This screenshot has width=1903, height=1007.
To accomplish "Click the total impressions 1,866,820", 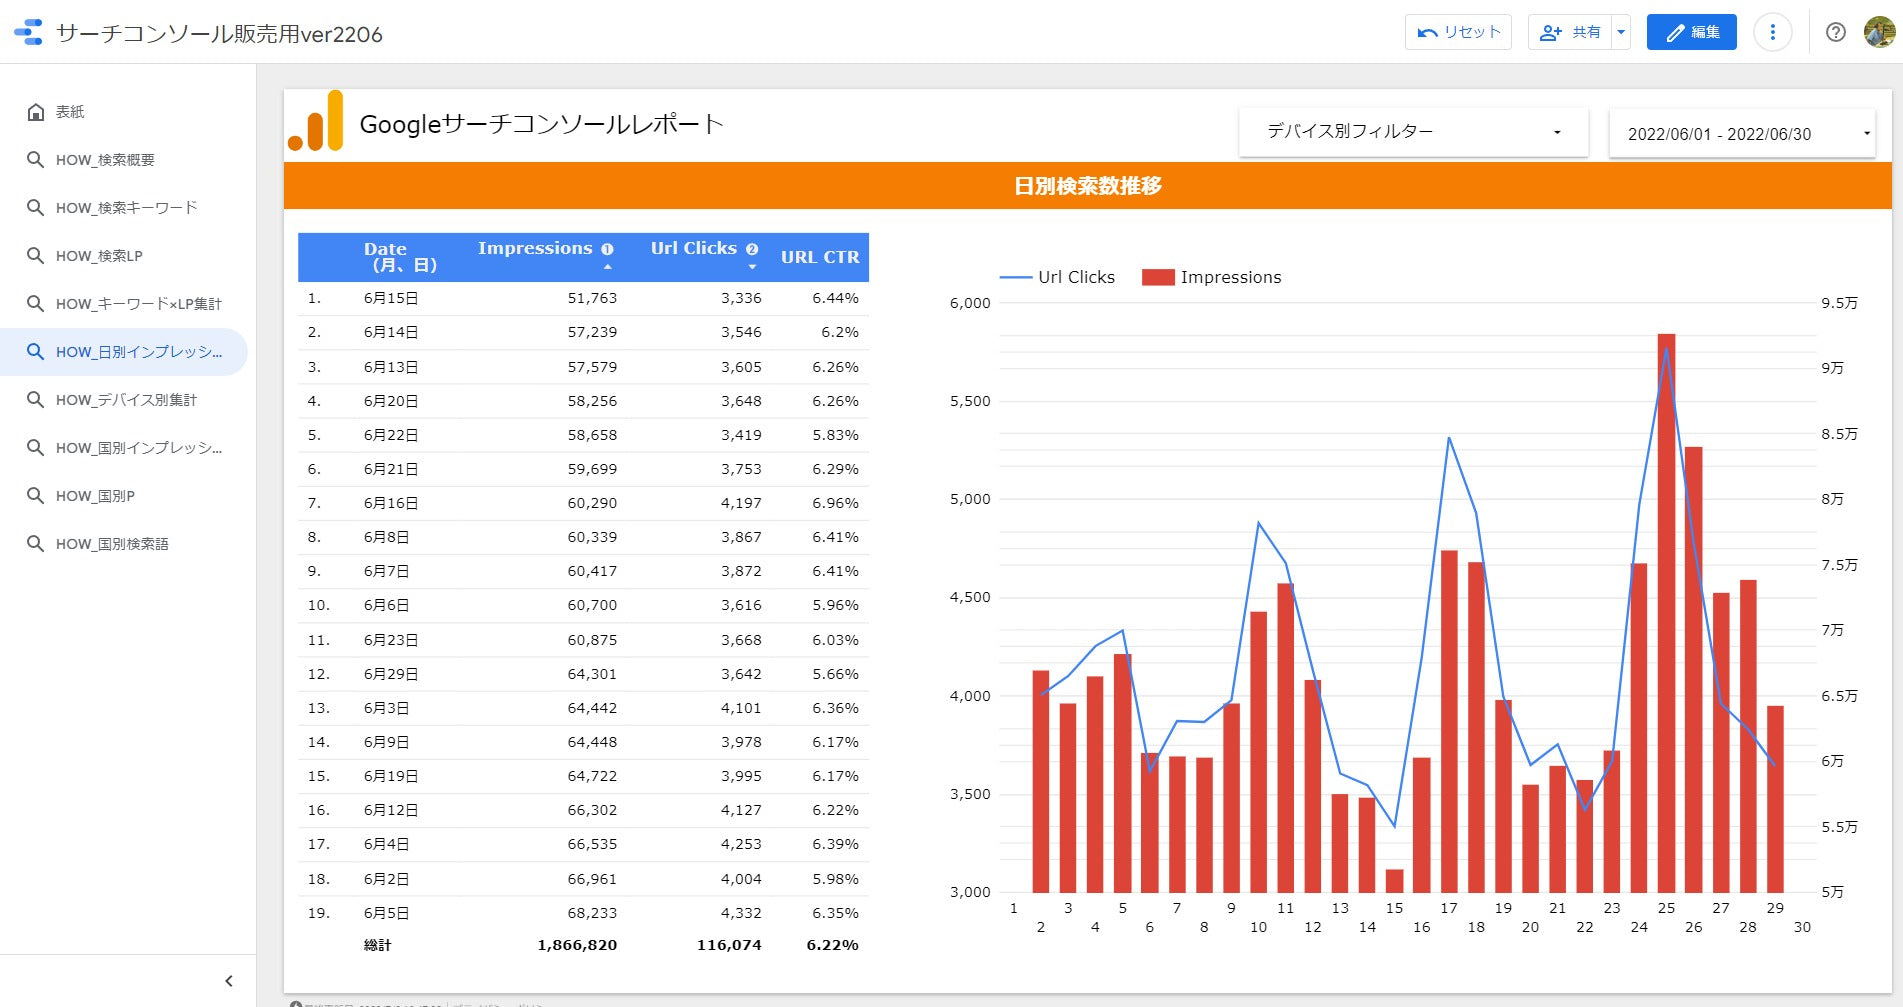I will pos(577,945).
